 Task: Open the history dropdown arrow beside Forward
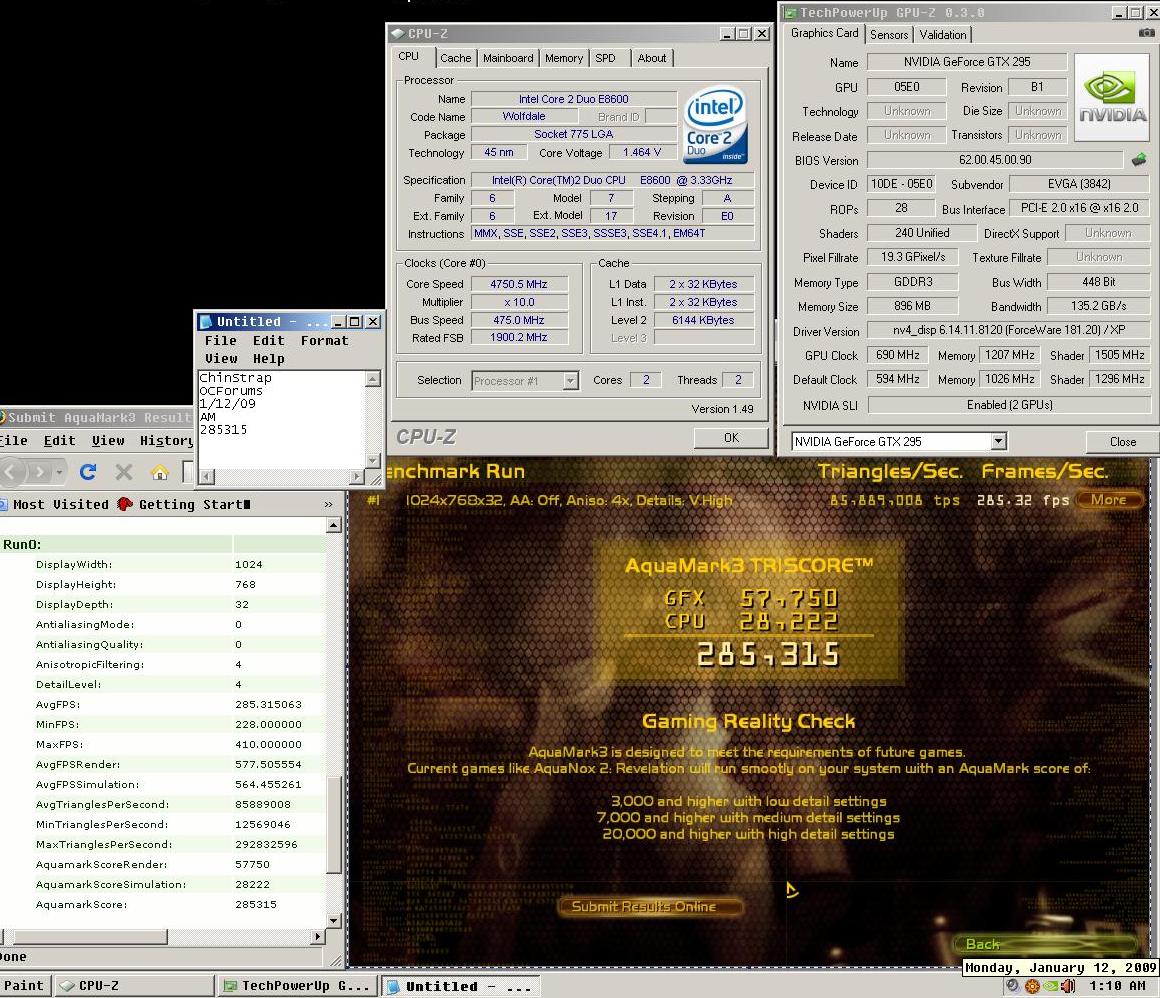59,471
